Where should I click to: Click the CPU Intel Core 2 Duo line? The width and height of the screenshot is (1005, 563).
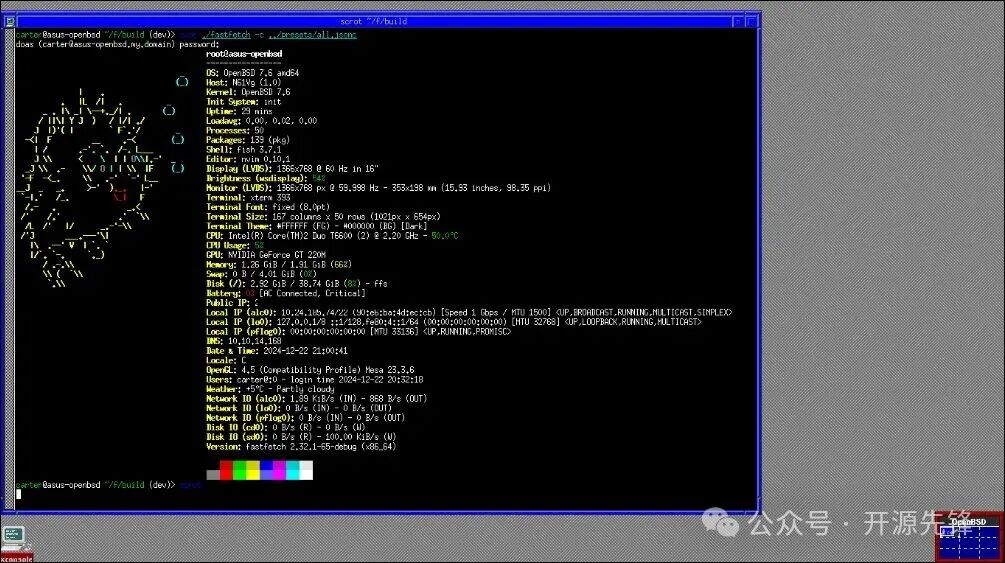(x=332, y=236)
